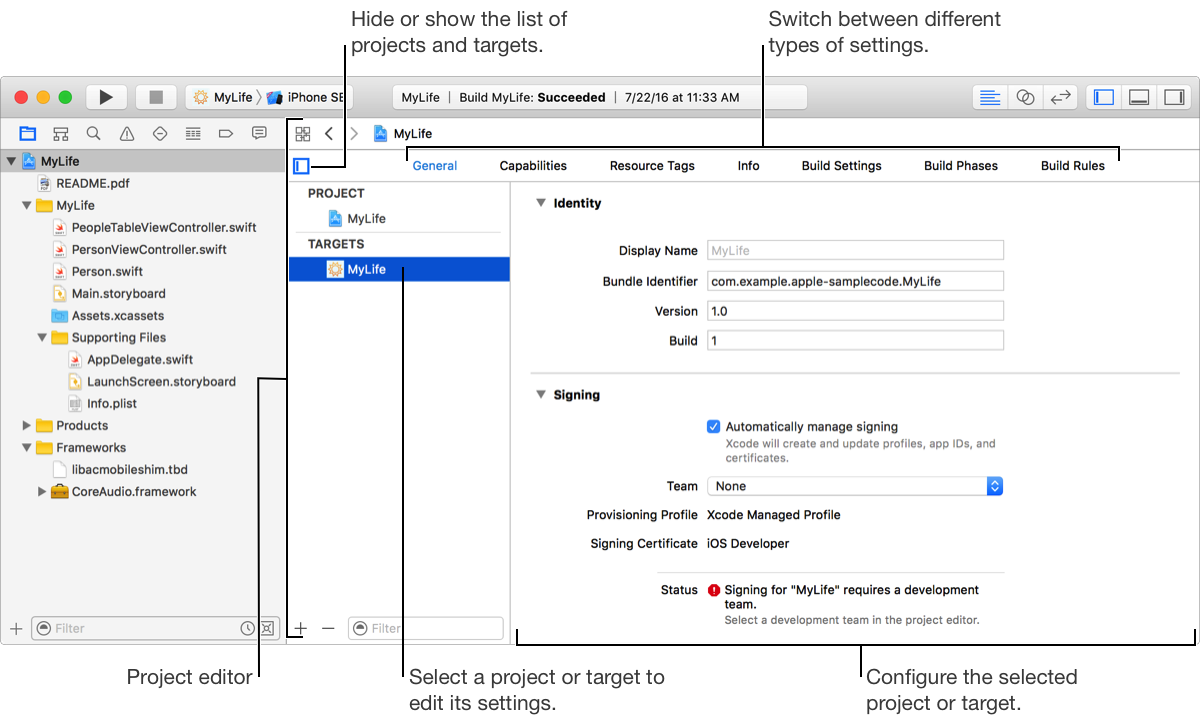Show the standard editor
The width and height of the screenshot is (1200, 721).
pos(990,97)
